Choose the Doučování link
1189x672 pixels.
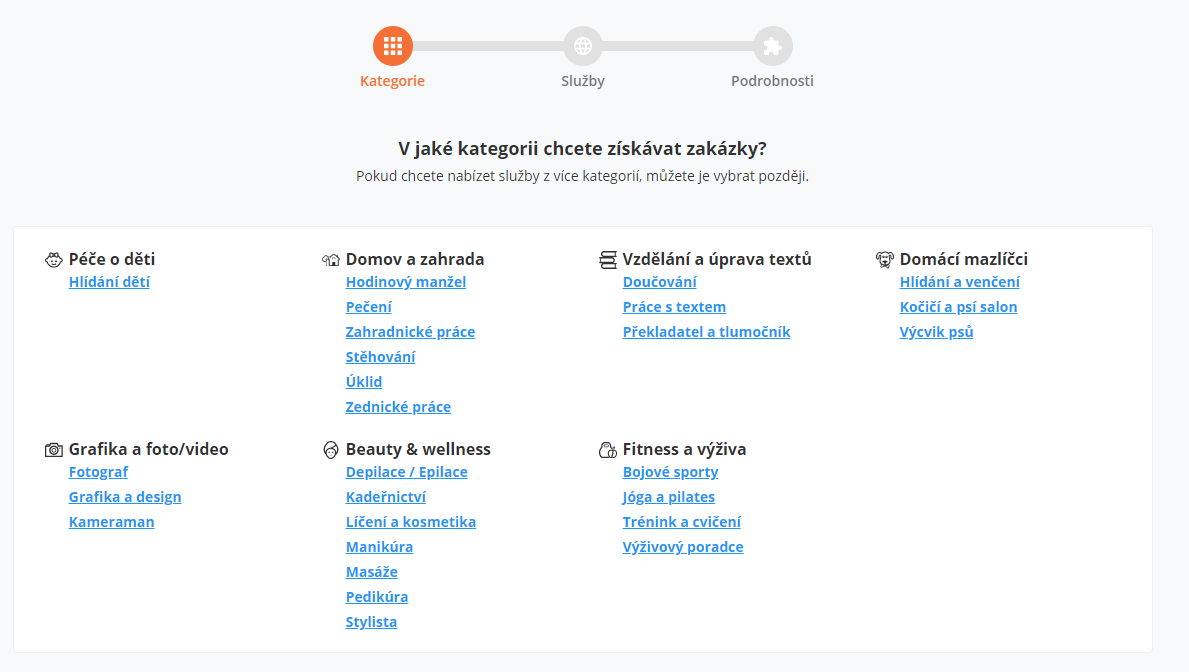(x=659, y=282)
